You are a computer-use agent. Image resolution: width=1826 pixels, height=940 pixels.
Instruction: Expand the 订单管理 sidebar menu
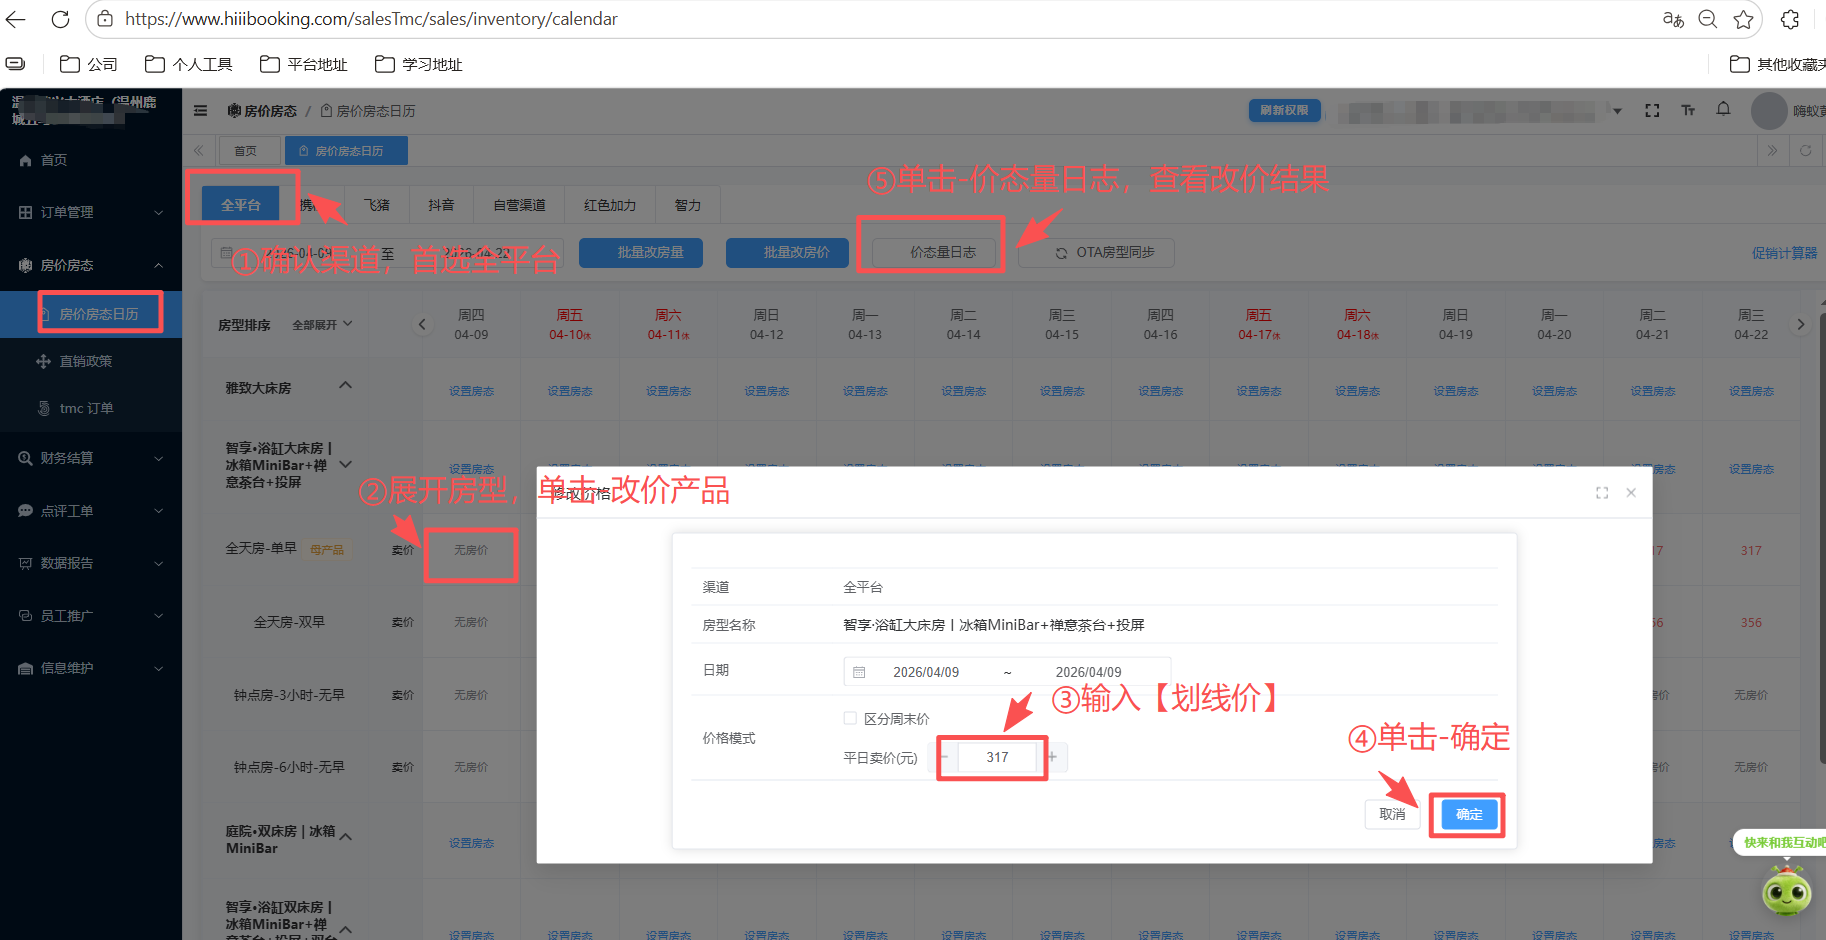90,212
